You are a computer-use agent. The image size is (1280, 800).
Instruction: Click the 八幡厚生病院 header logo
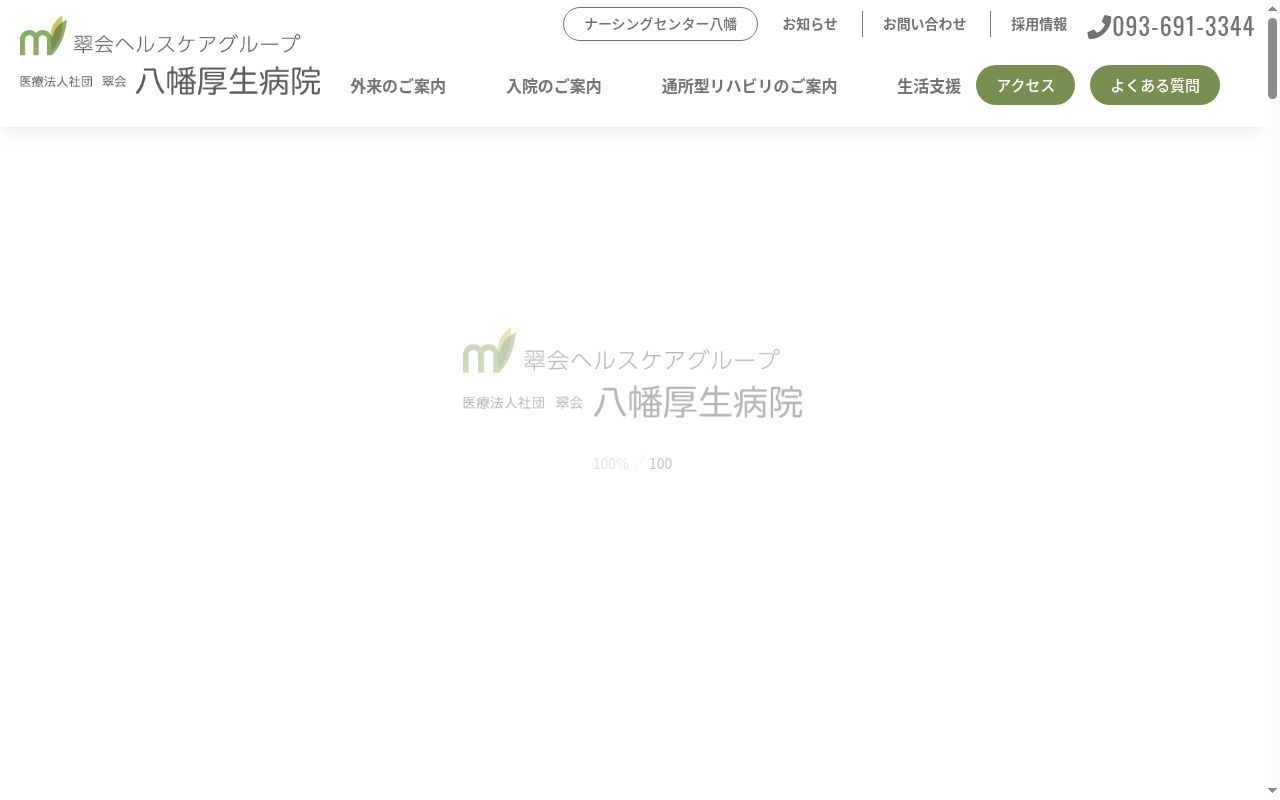pos(170,56)
